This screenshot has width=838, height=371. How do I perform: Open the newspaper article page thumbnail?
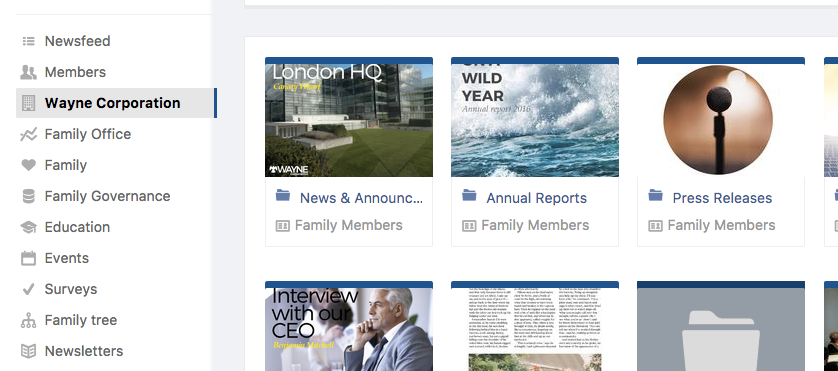click(535, 330)
